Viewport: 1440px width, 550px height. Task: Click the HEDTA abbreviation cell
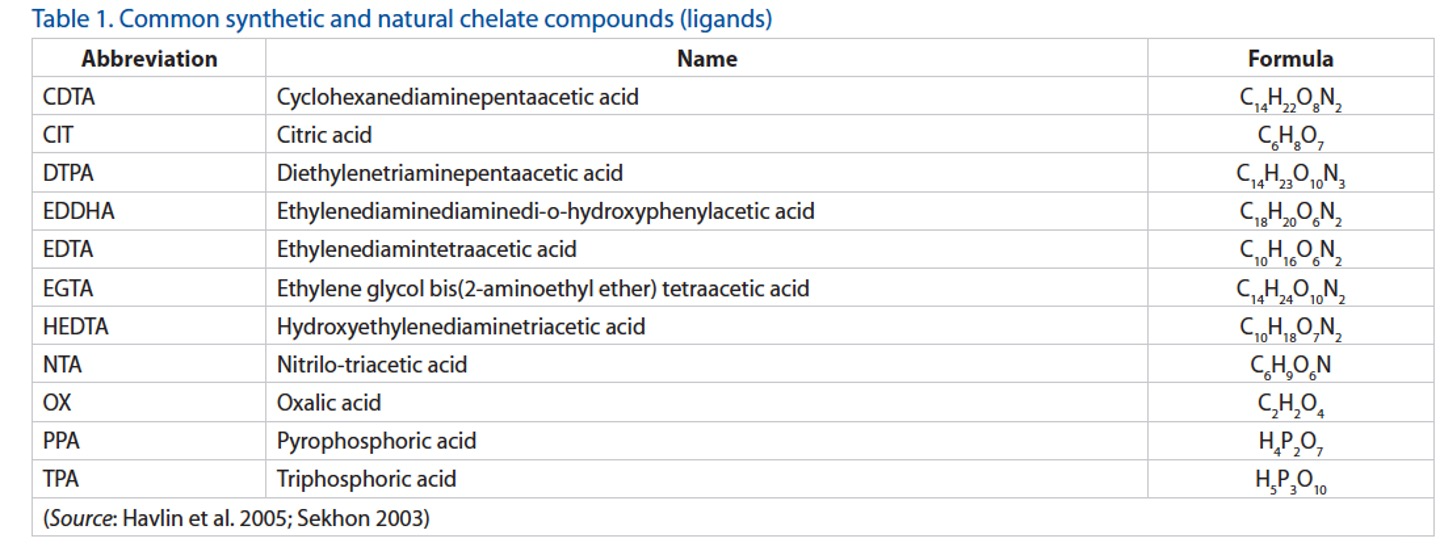click(76, 326)
